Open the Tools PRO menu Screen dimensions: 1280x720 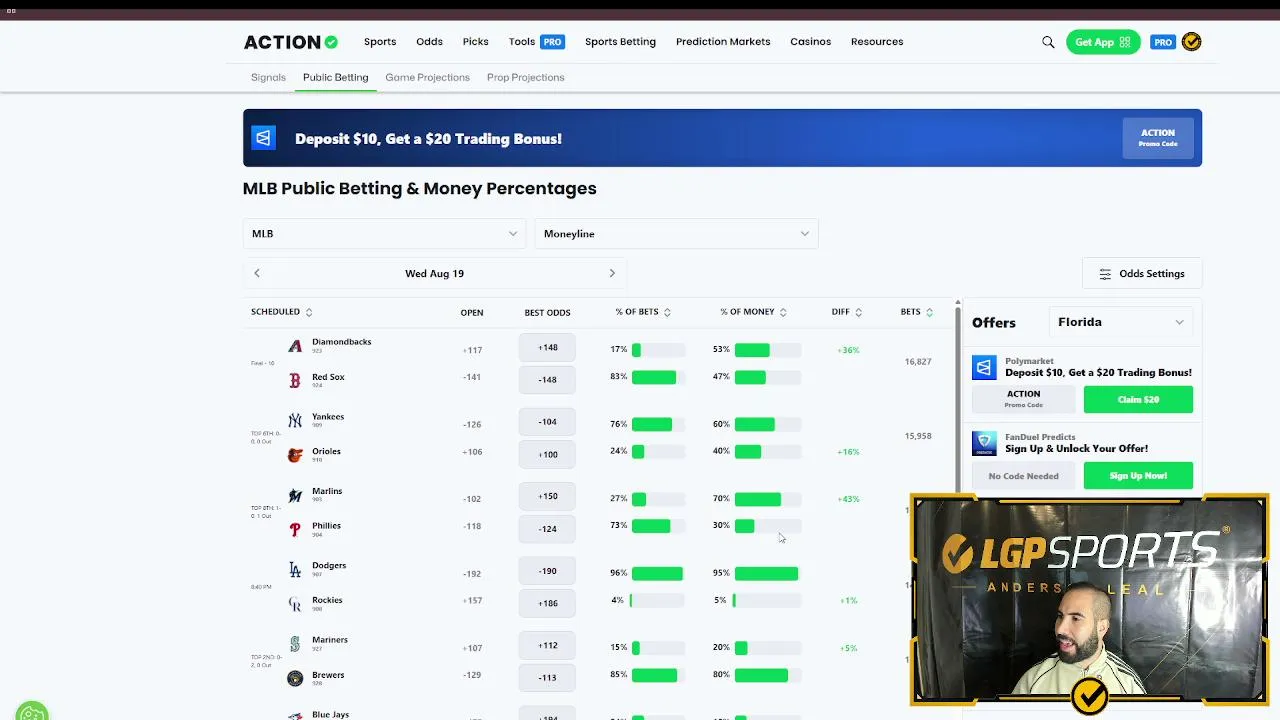pos(537,42)
